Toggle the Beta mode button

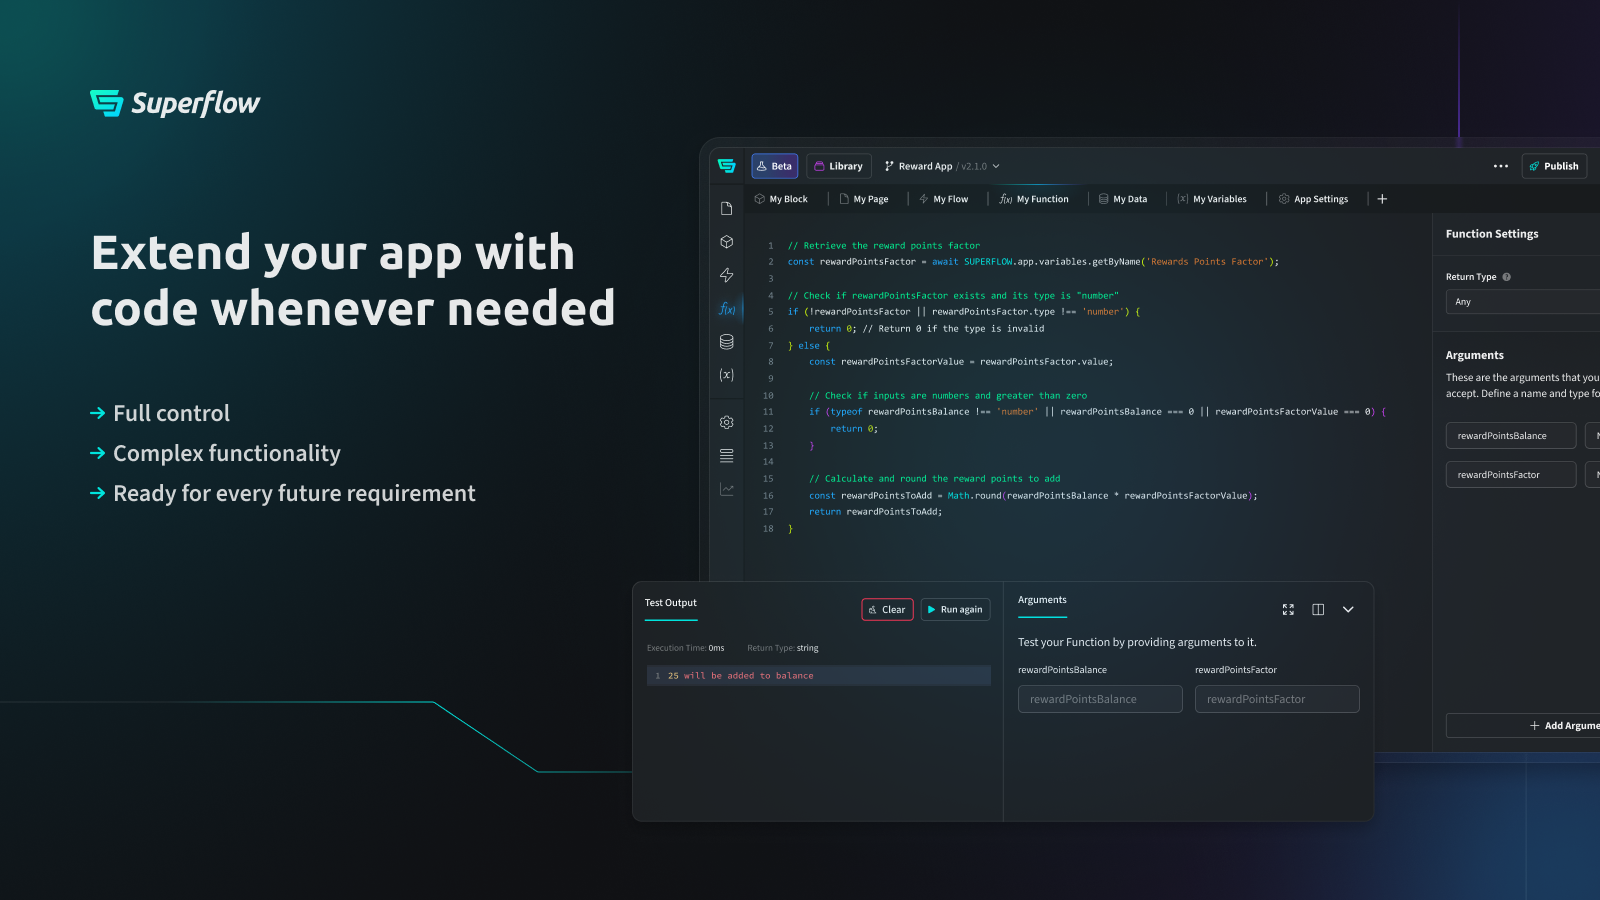774,166
